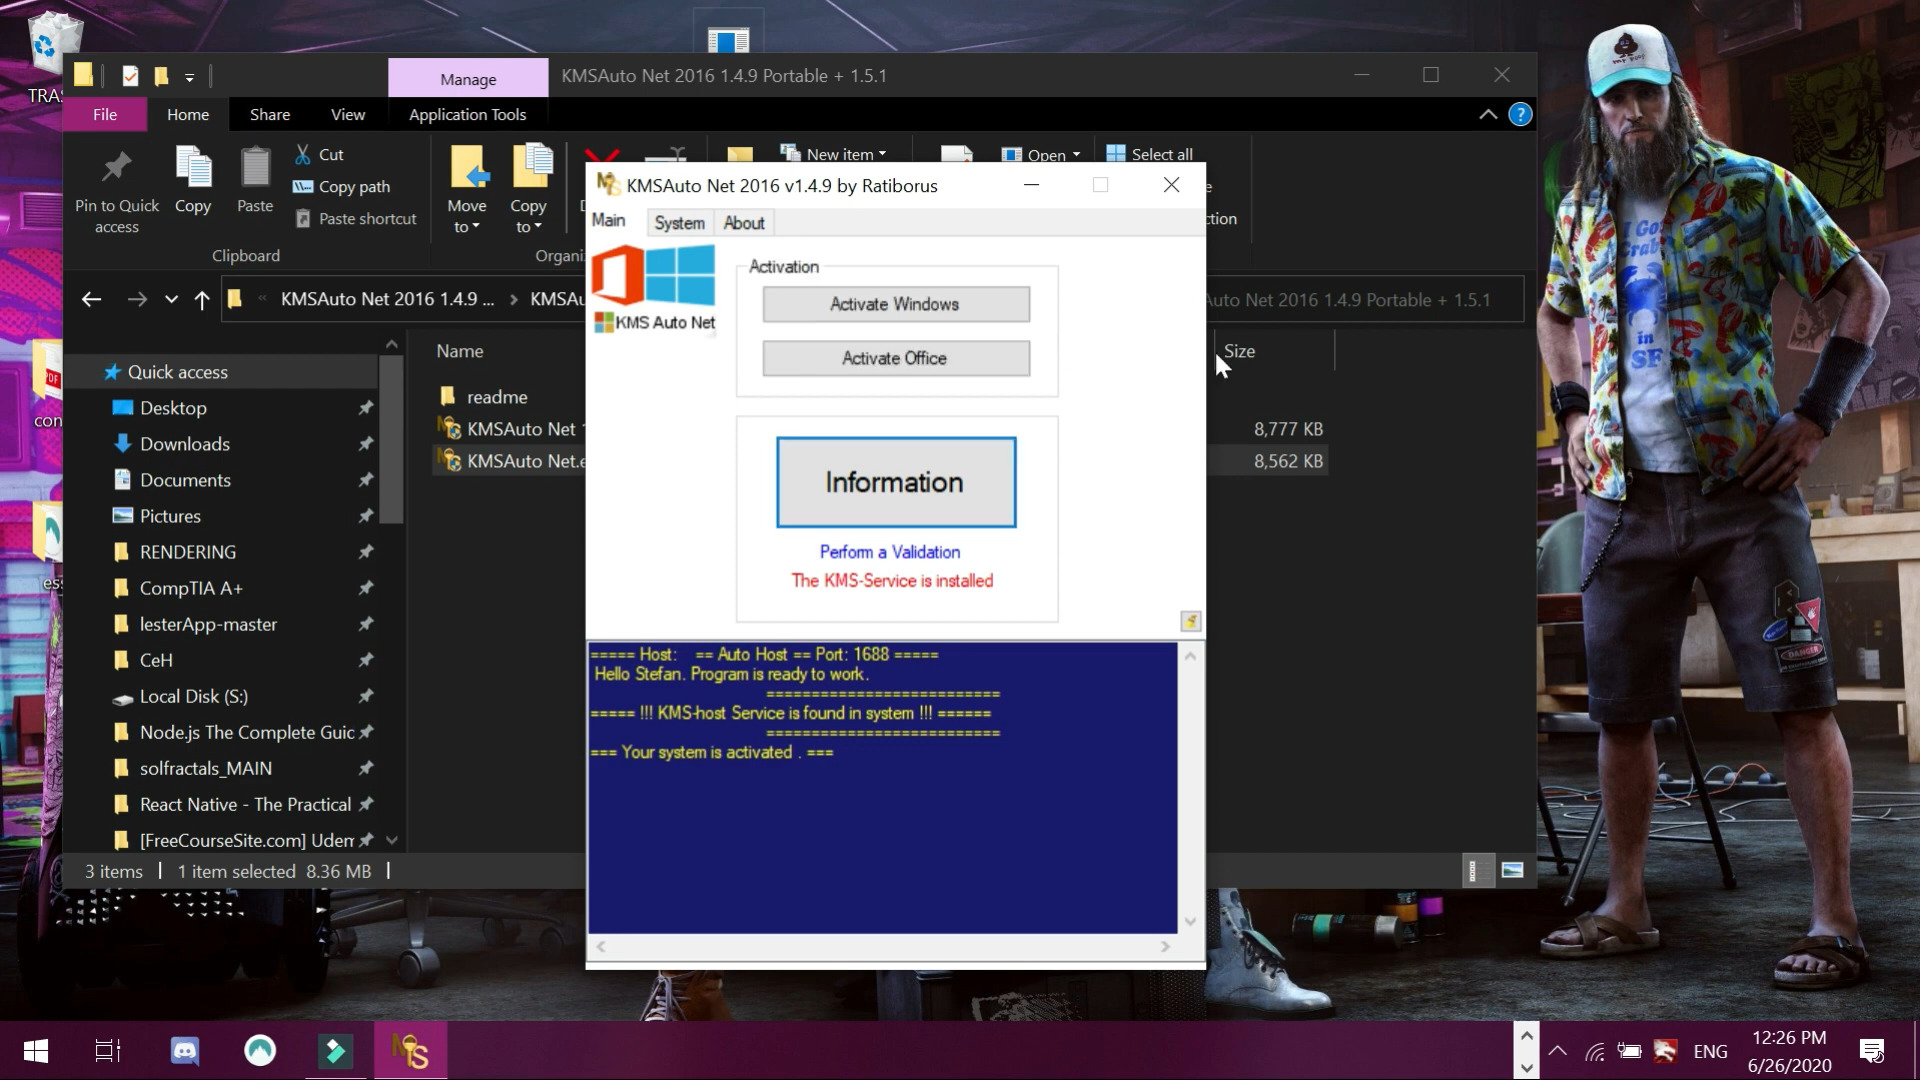Open Downloads in the navigation pane
This screenshot has height=1080, width=1920.
click(x=185, y=444)
